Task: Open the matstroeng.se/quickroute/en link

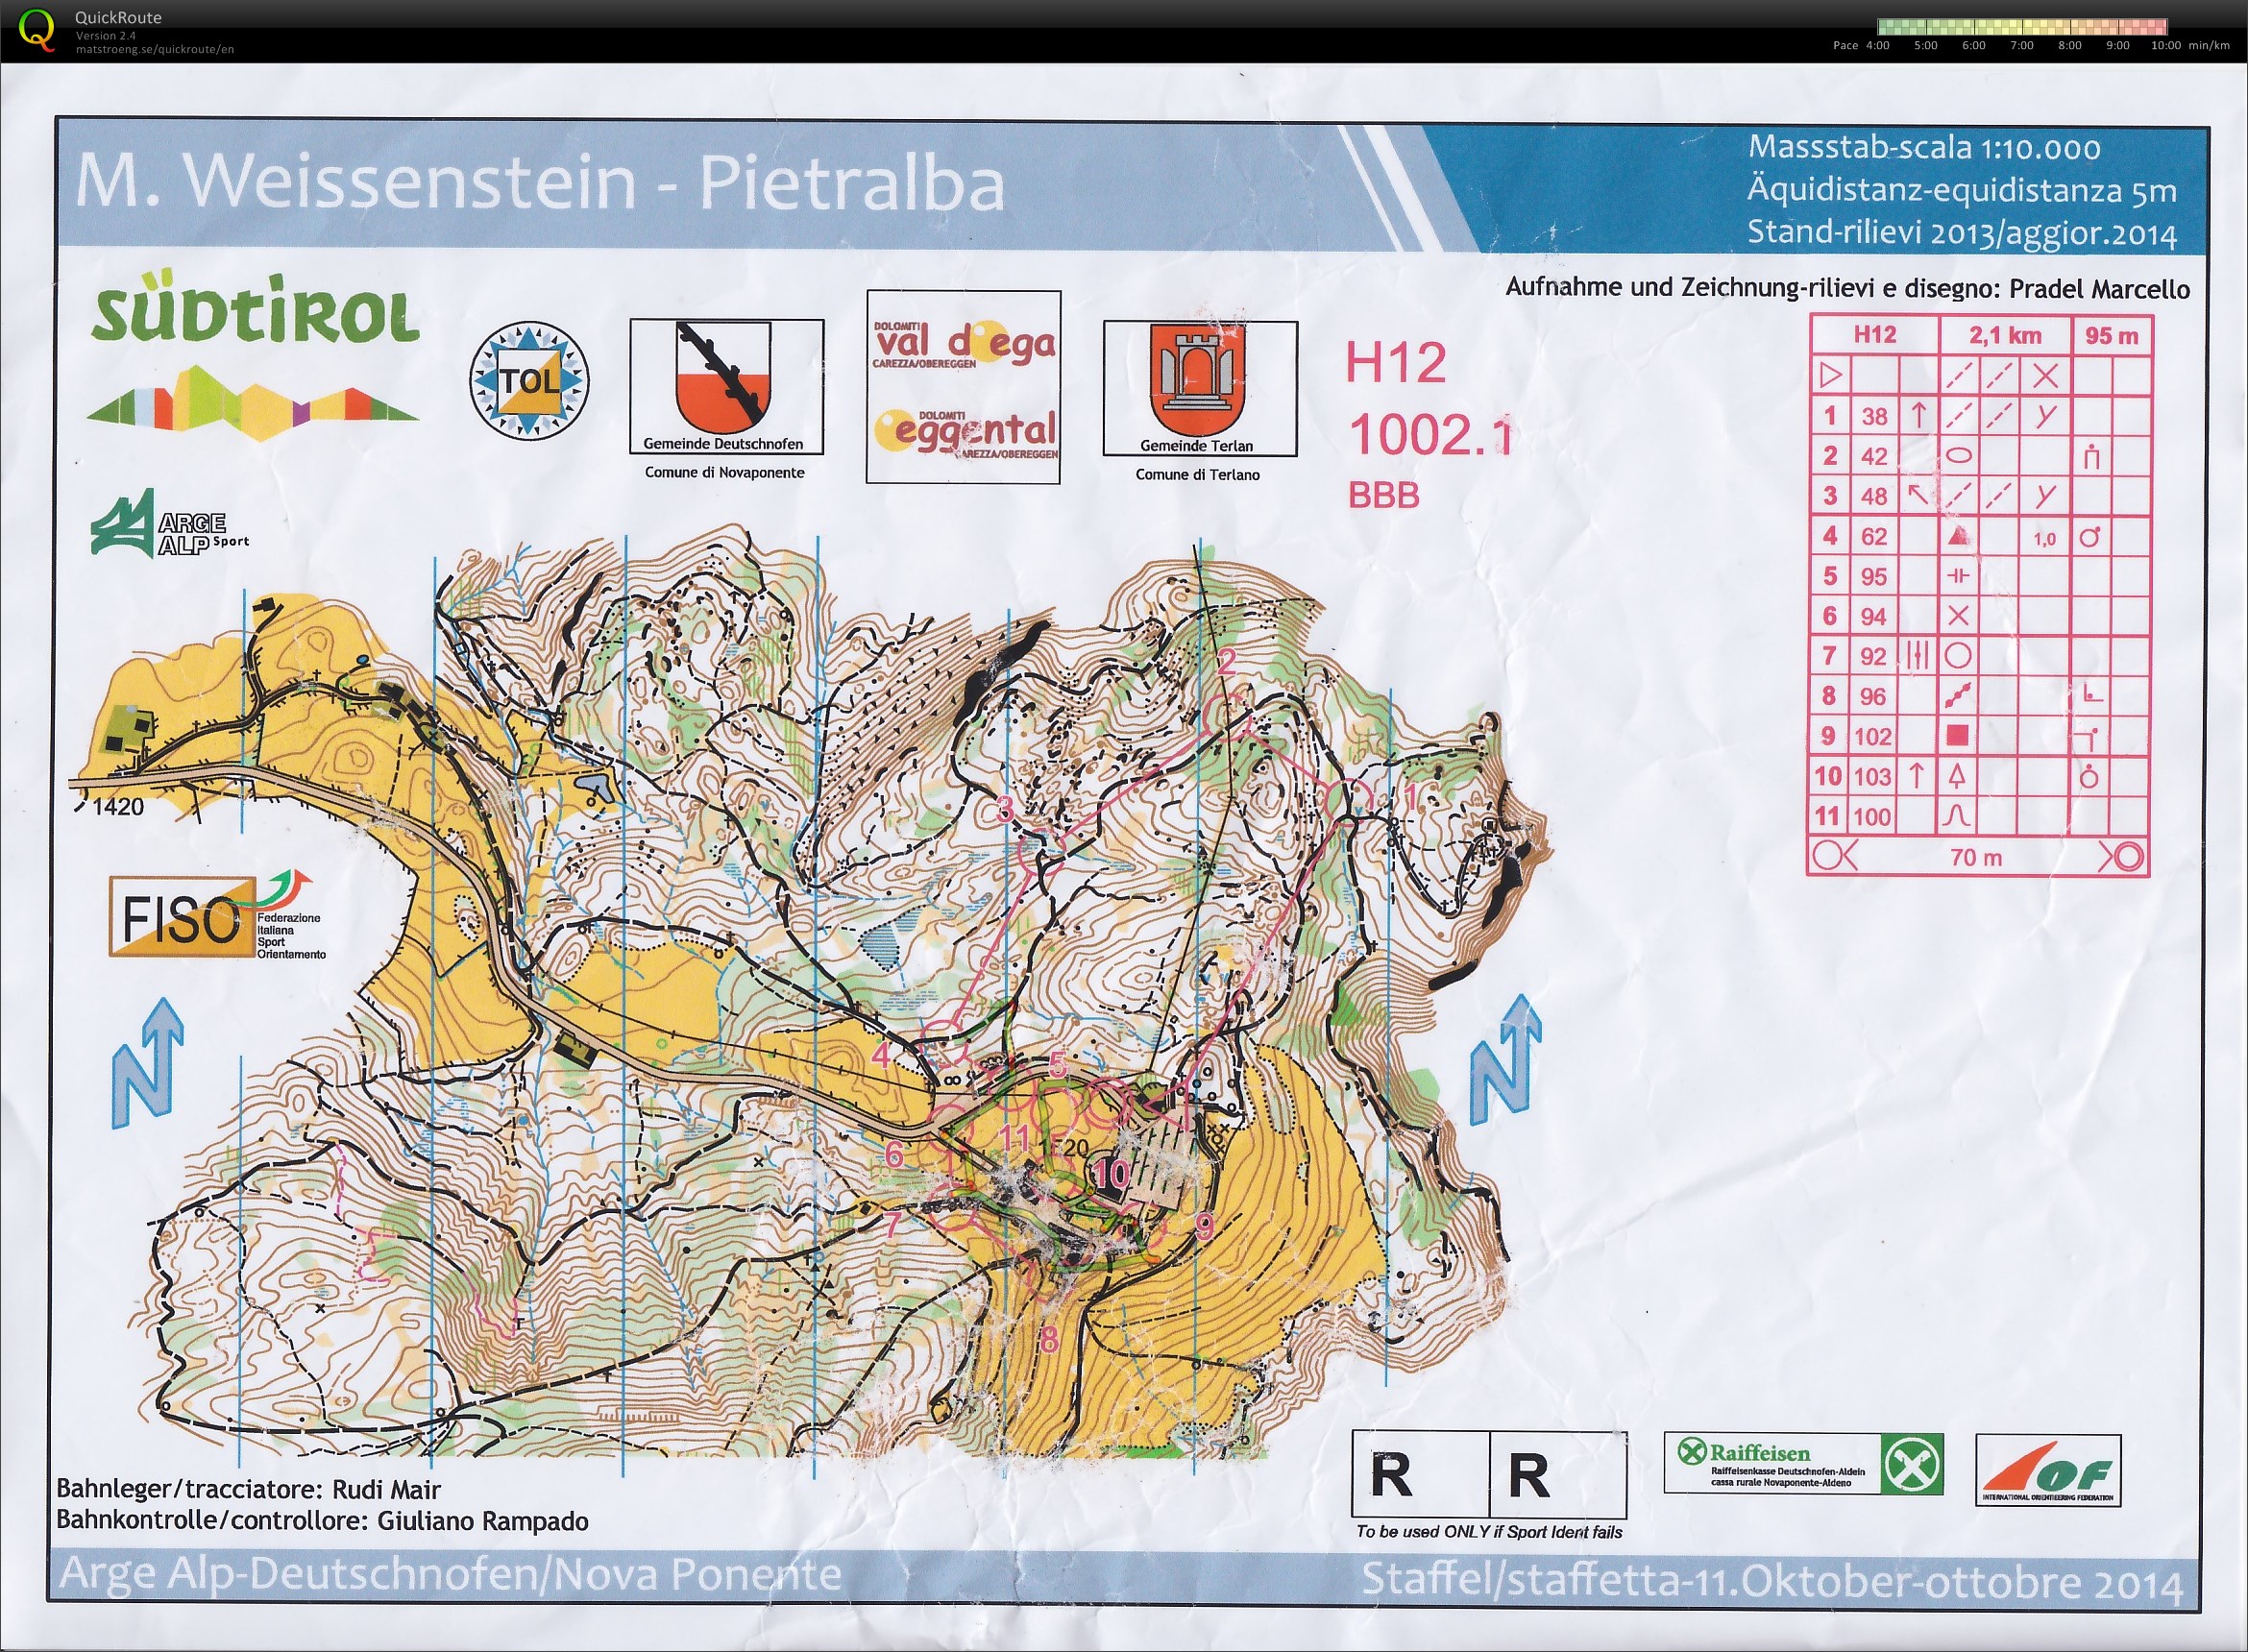Action: tap(155, 49)
